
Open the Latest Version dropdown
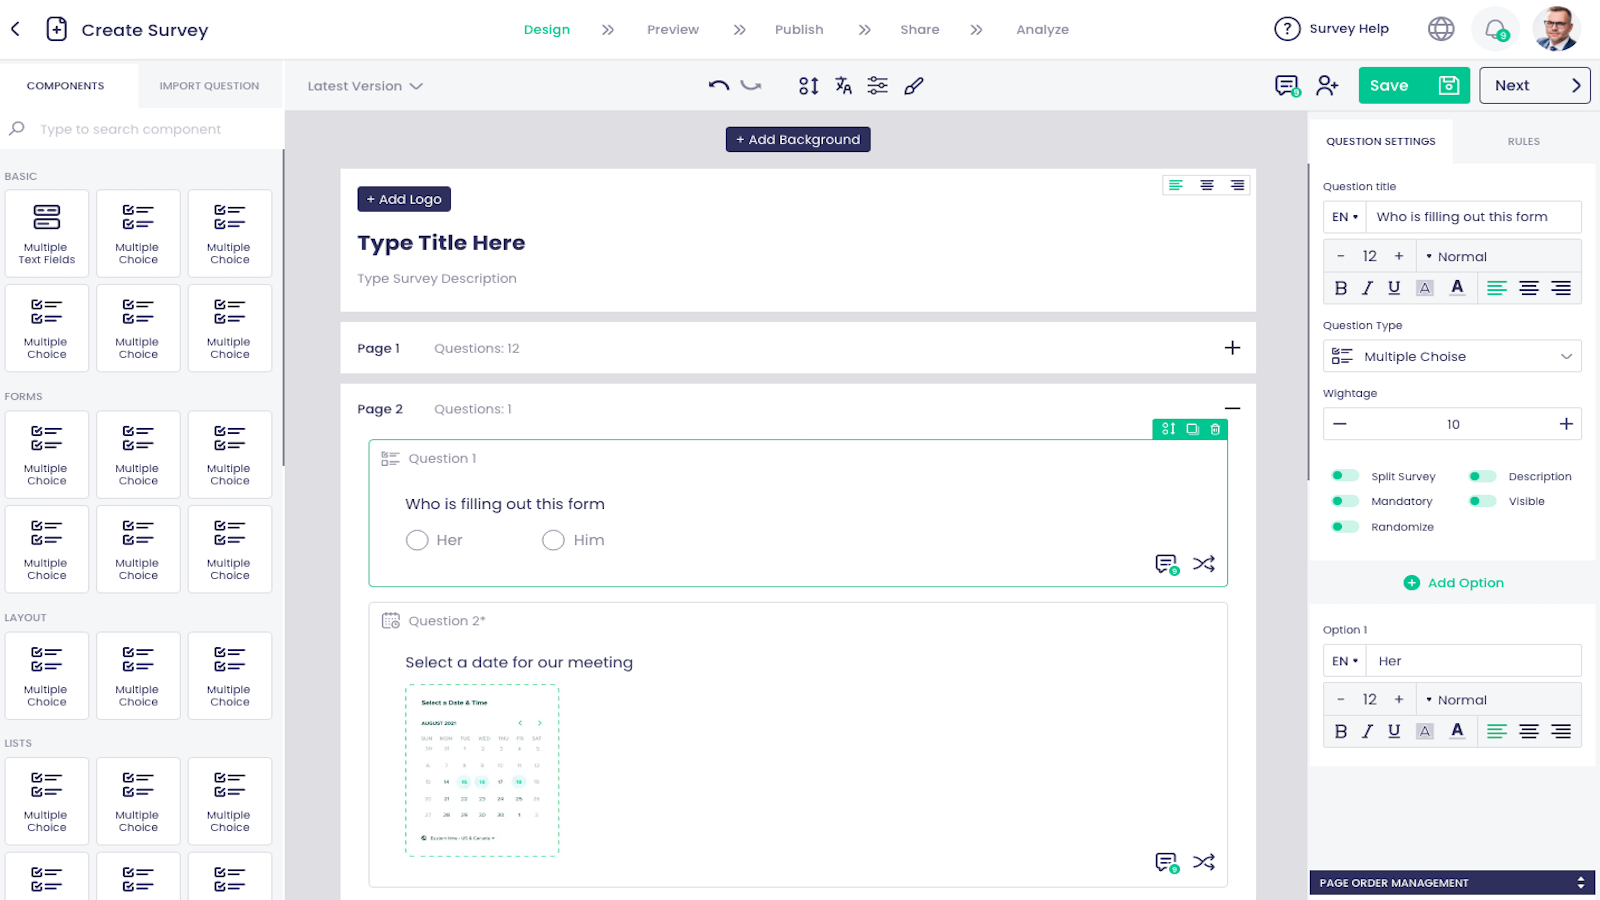(x=364, y=86)
